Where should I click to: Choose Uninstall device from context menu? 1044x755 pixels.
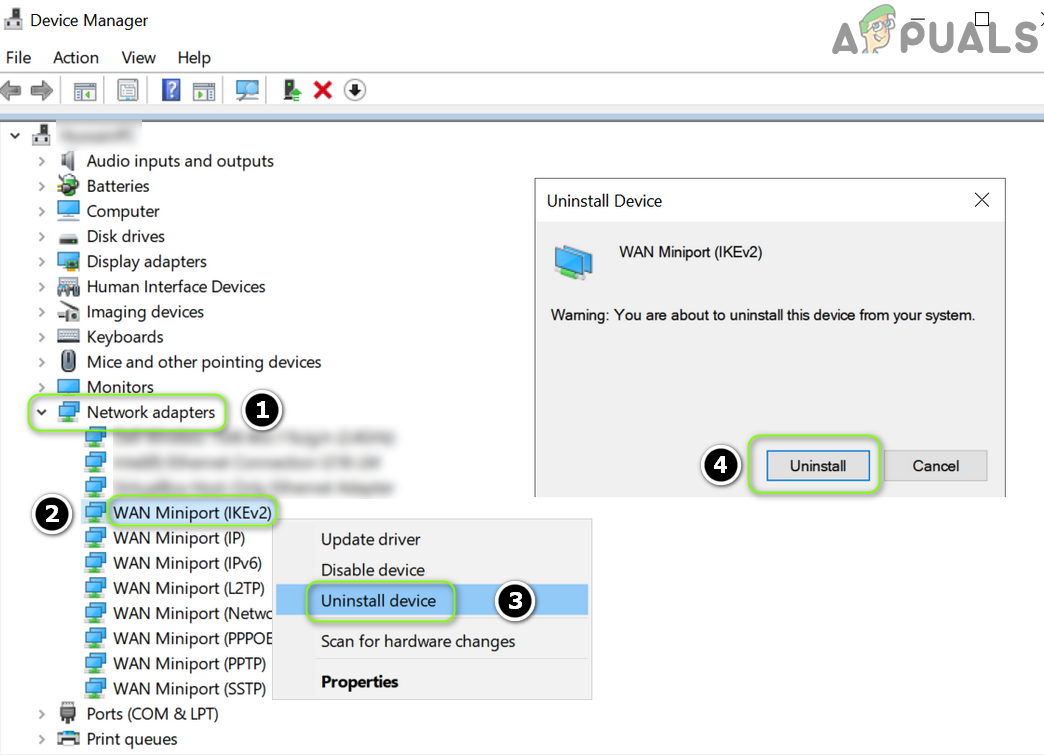pos(432,601)
